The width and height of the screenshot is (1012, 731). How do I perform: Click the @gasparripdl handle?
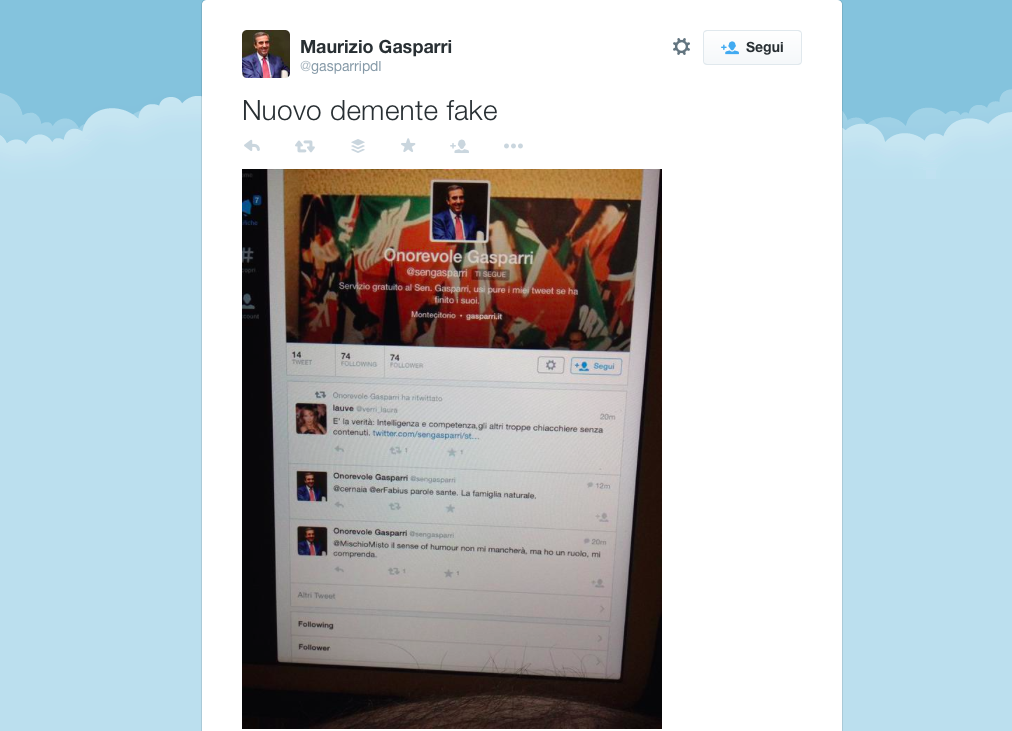[340, 66]
